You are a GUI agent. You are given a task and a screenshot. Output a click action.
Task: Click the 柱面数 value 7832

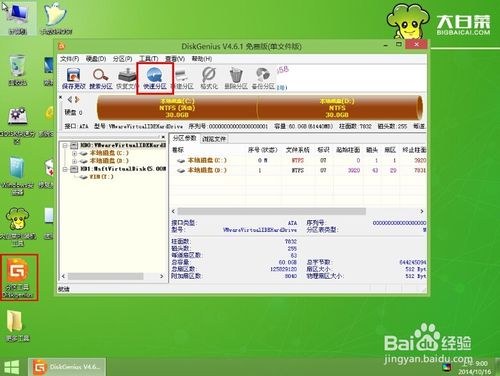point(291,241)
